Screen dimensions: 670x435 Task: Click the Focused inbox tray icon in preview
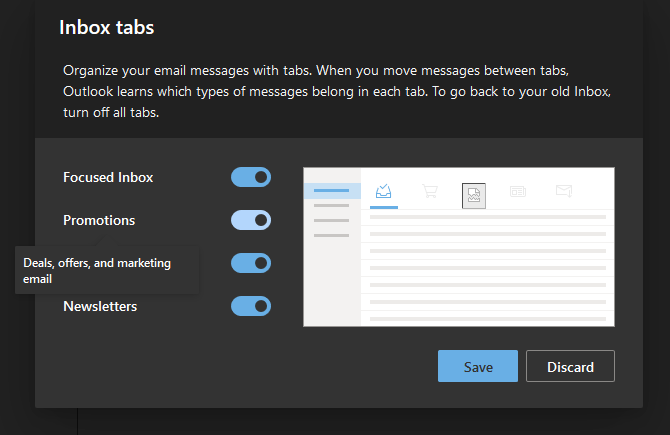383,191
